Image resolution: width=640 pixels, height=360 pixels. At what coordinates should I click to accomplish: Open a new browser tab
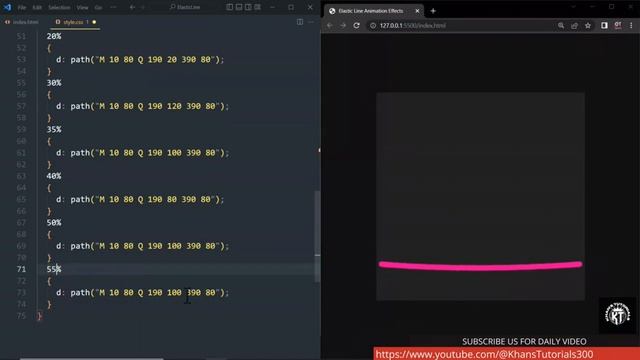[x=433, y=11]
